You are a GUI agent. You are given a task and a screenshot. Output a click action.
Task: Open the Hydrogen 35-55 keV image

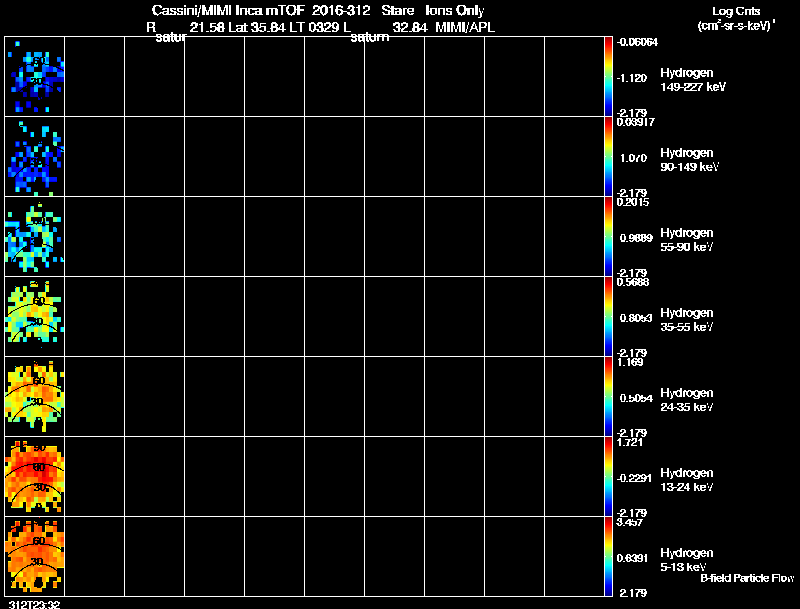click(x=35, y=317)
